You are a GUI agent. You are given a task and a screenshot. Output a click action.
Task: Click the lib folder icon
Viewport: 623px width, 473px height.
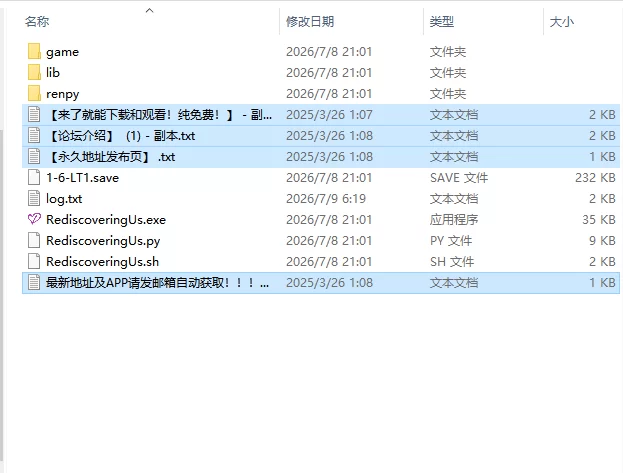click(x=34, y=72)
